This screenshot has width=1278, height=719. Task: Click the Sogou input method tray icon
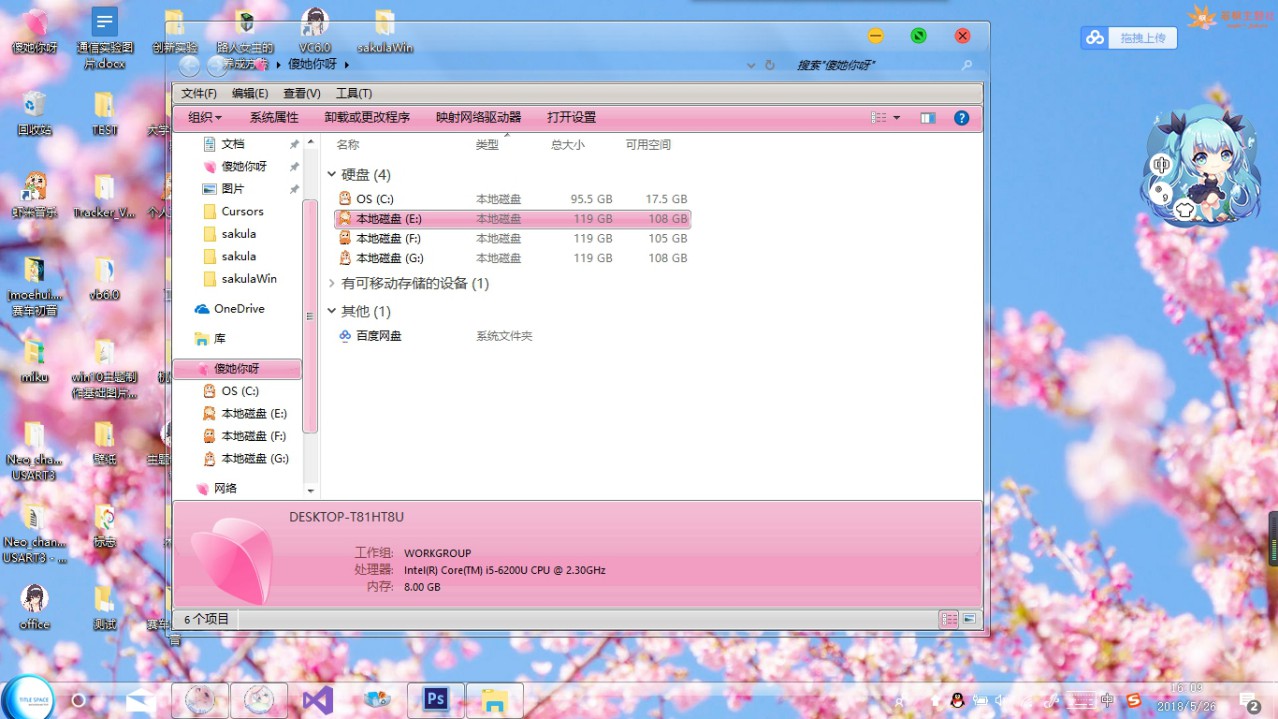point(1133,700)
